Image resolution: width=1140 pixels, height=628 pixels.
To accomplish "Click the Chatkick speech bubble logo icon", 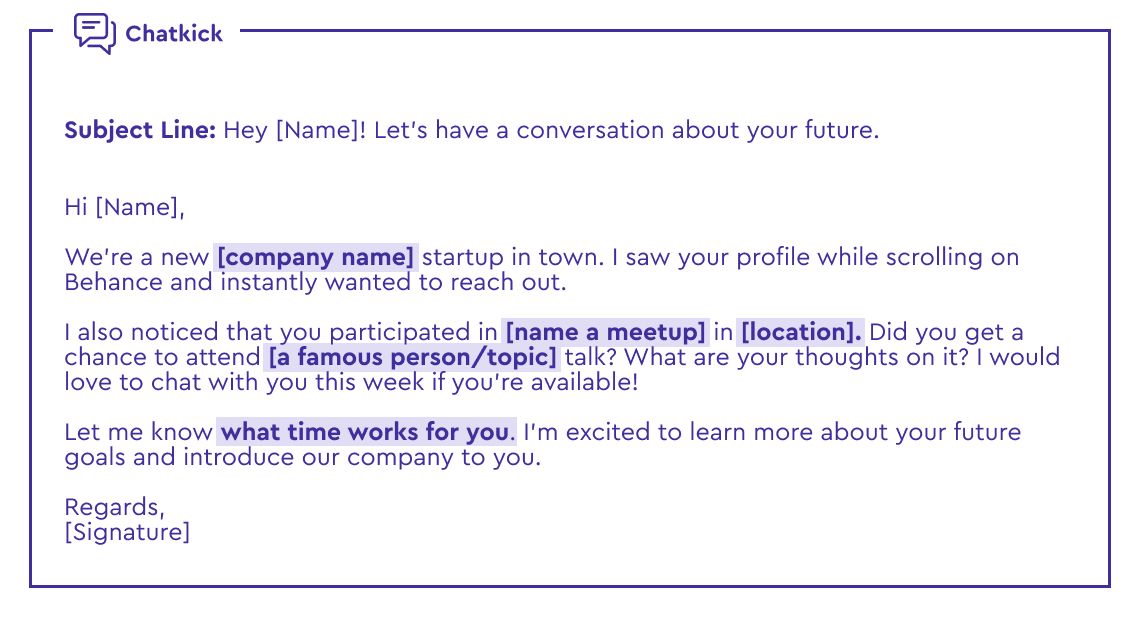I will 95,33.
